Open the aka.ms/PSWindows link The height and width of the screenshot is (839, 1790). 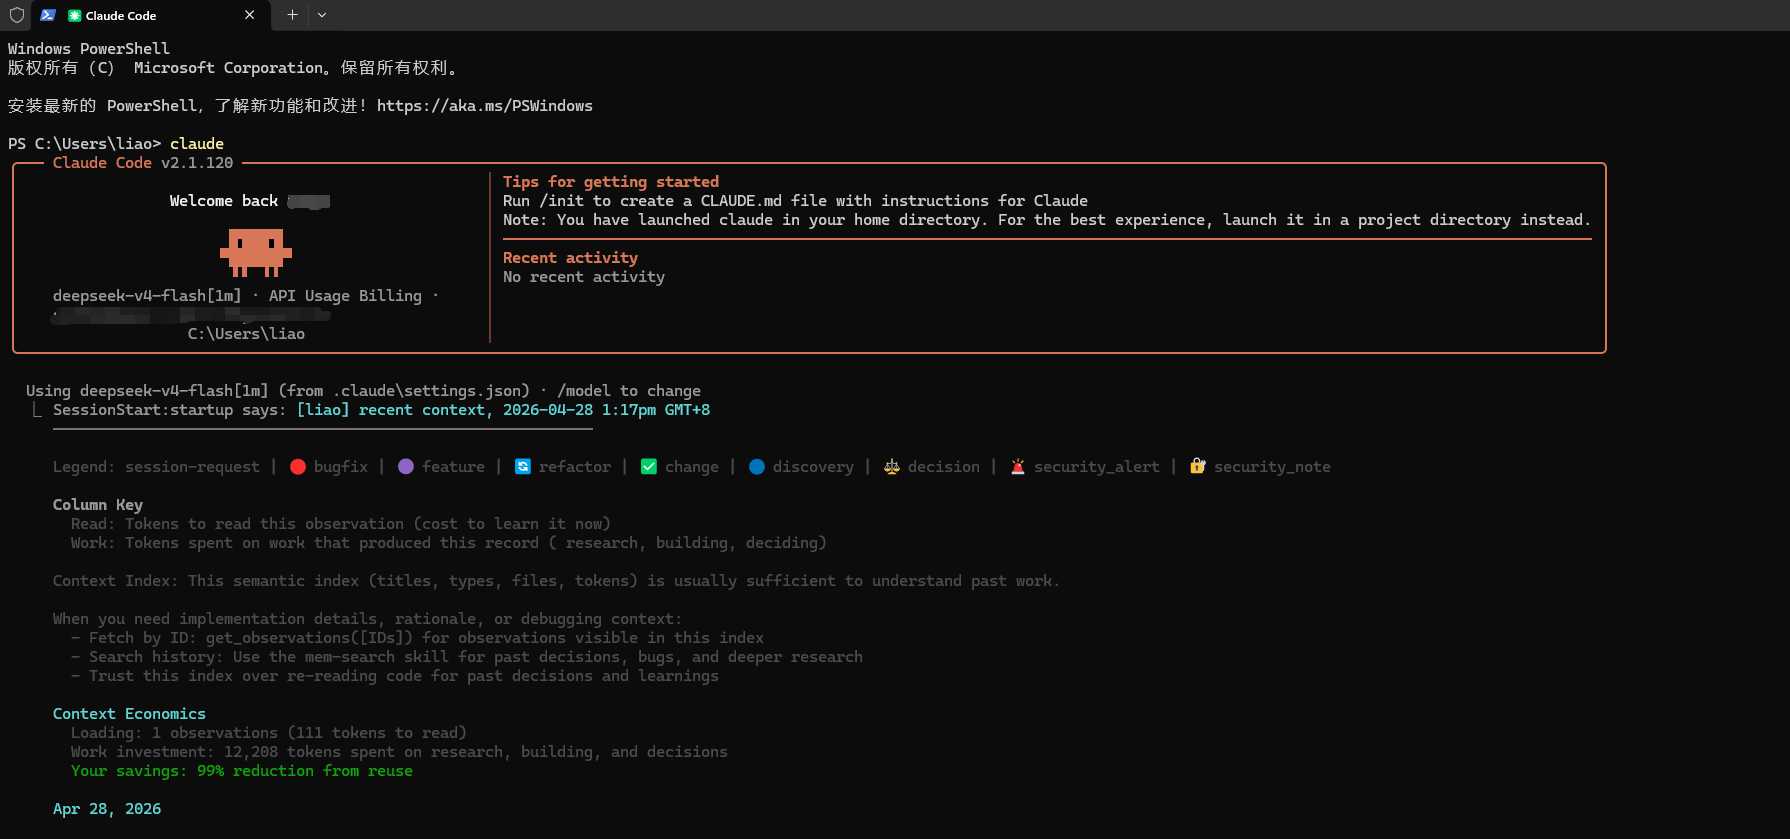pos(484,106)
